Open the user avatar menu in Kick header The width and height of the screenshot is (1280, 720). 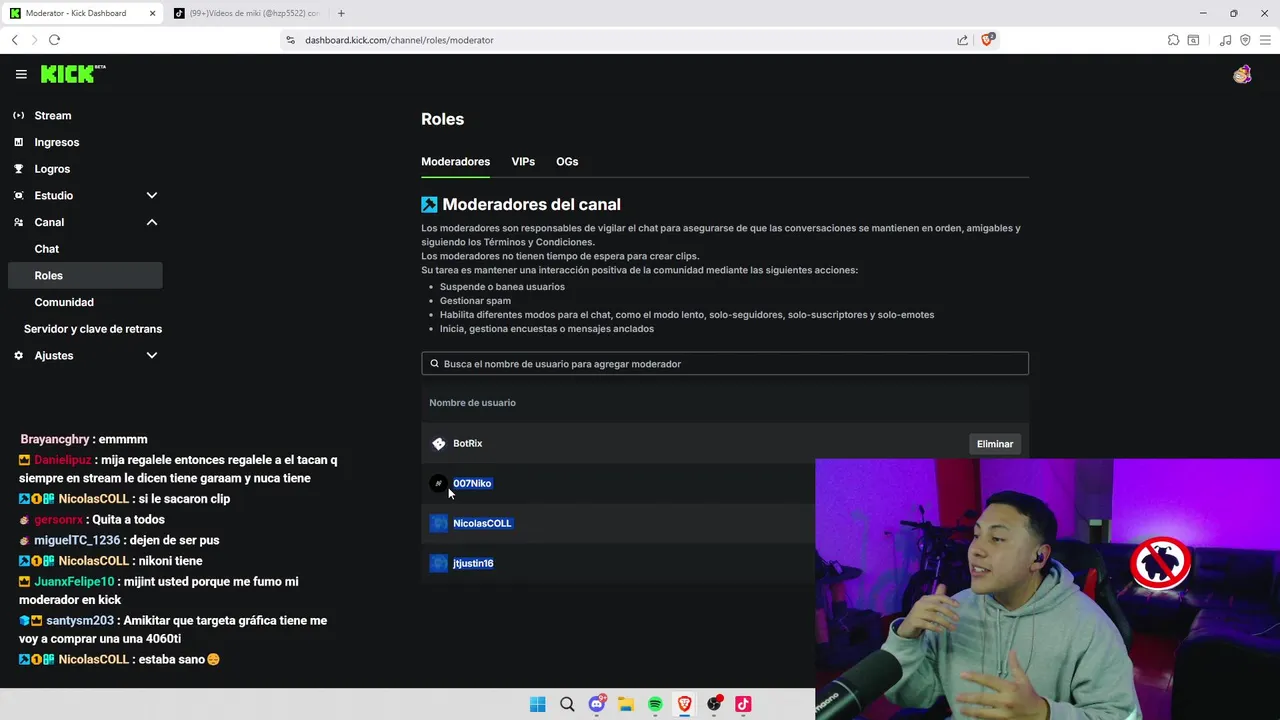tap(1242, 74)
